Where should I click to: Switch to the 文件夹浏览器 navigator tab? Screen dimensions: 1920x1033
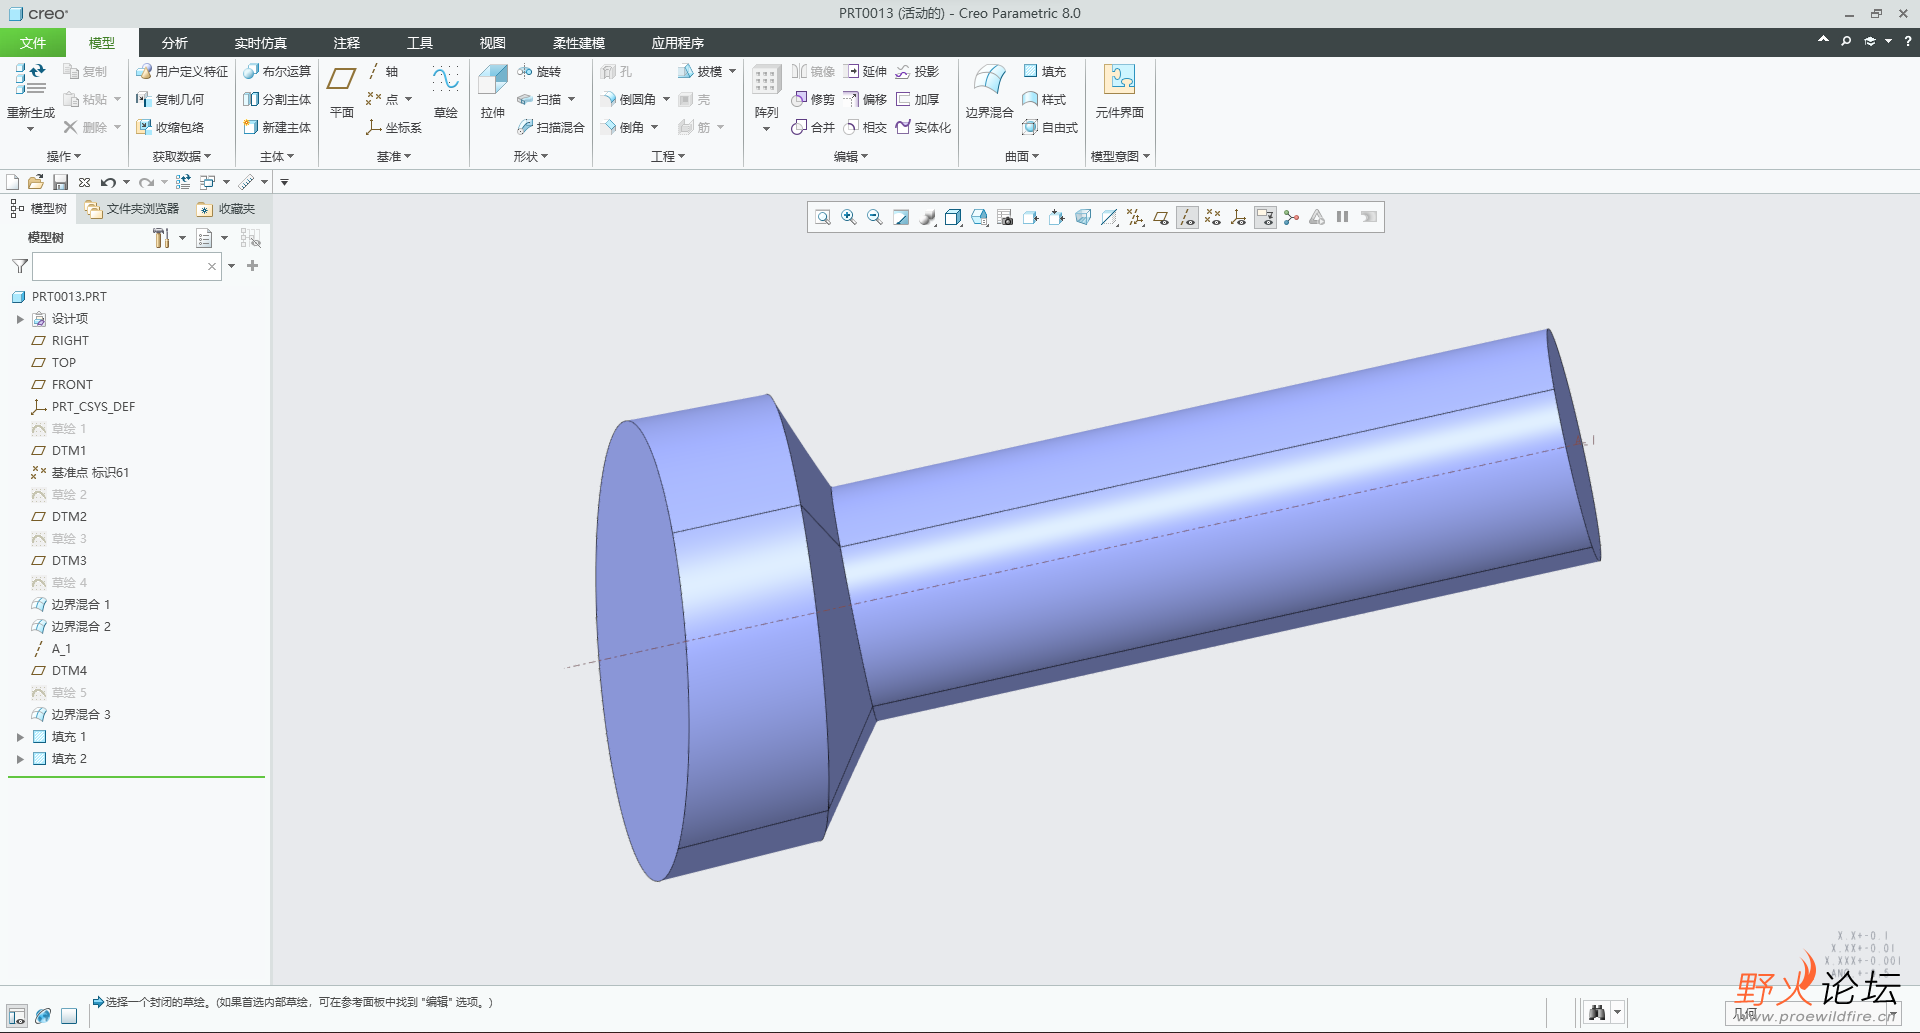pos(132,209)
